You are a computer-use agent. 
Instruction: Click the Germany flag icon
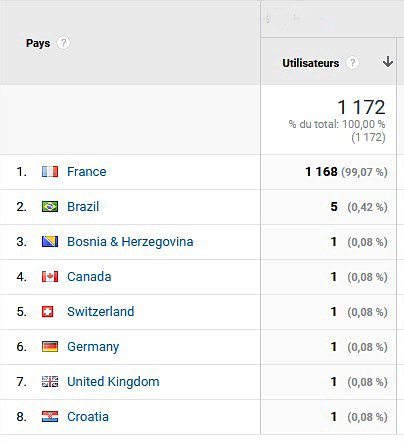coord(50,347)
